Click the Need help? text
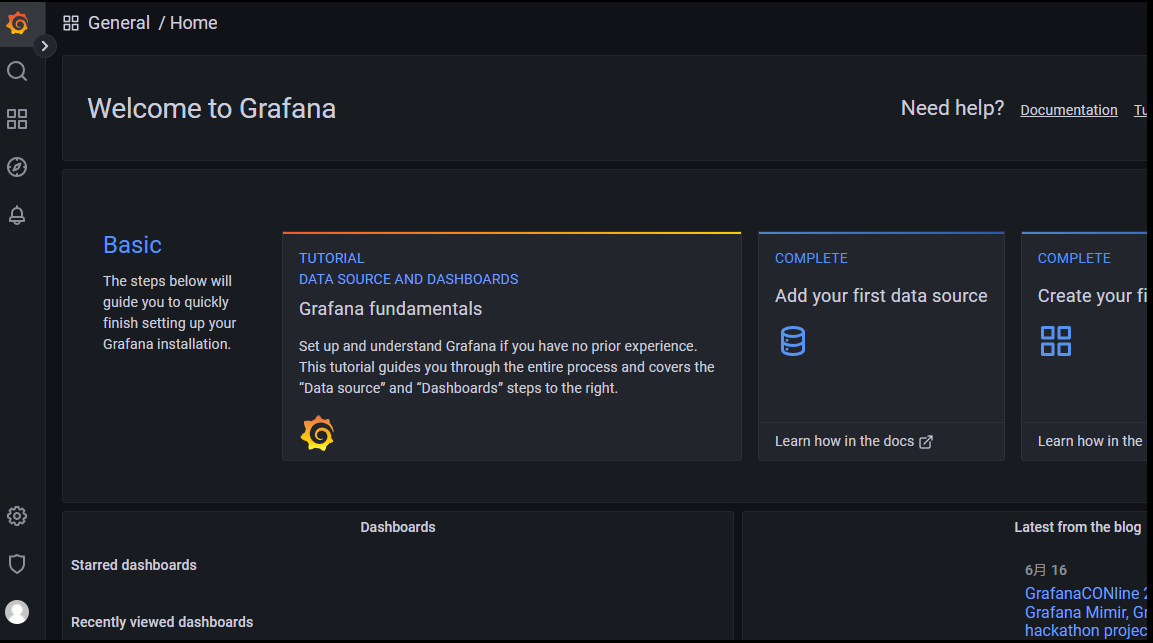This screenshot has width=1153, height=643. tap(952, 108)
